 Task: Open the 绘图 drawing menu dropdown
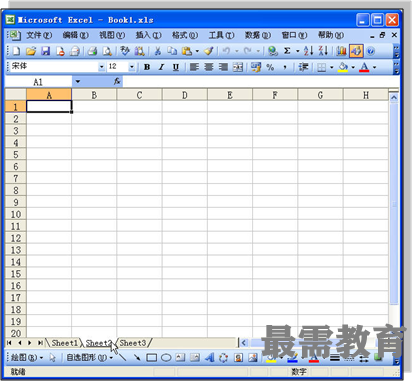(x=27, y=358)
